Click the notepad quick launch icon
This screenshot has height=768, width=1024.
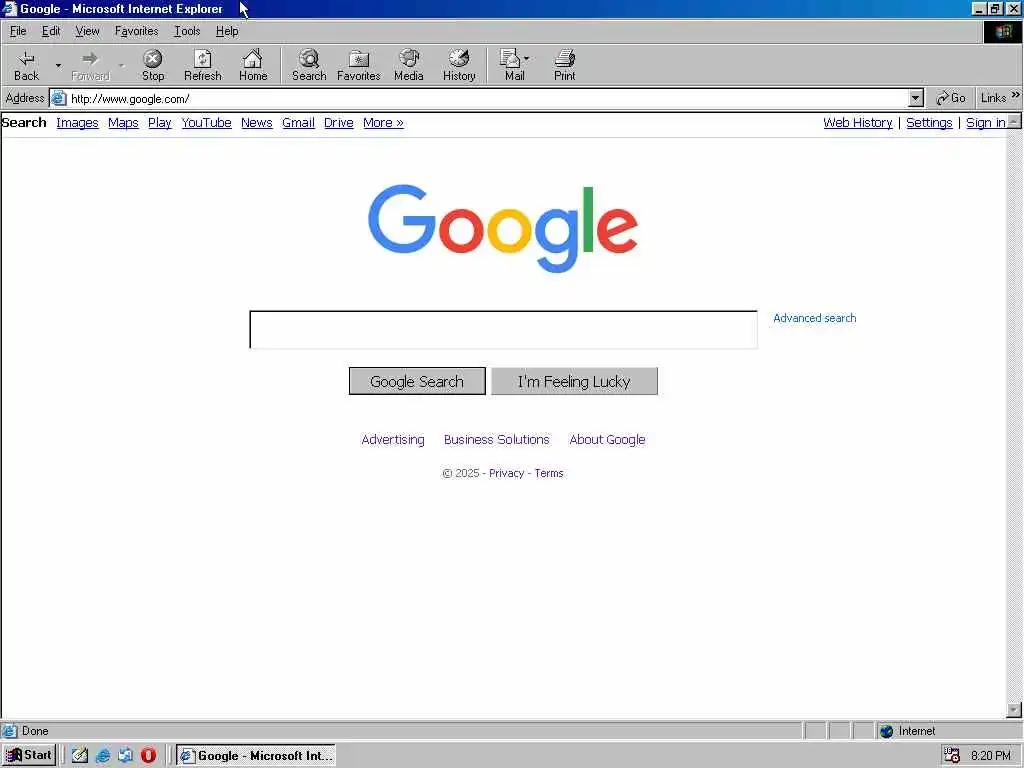click(x=80, y=756)
